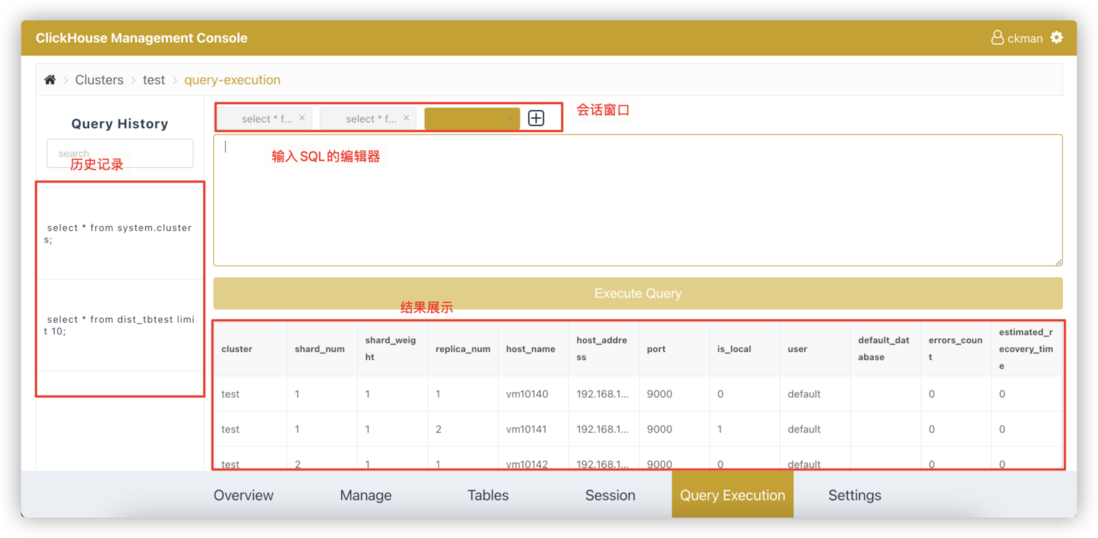Click the ClickHouse Management Console title
Image resolution: width=1098 pixels, height=538 pixels.
141,38
